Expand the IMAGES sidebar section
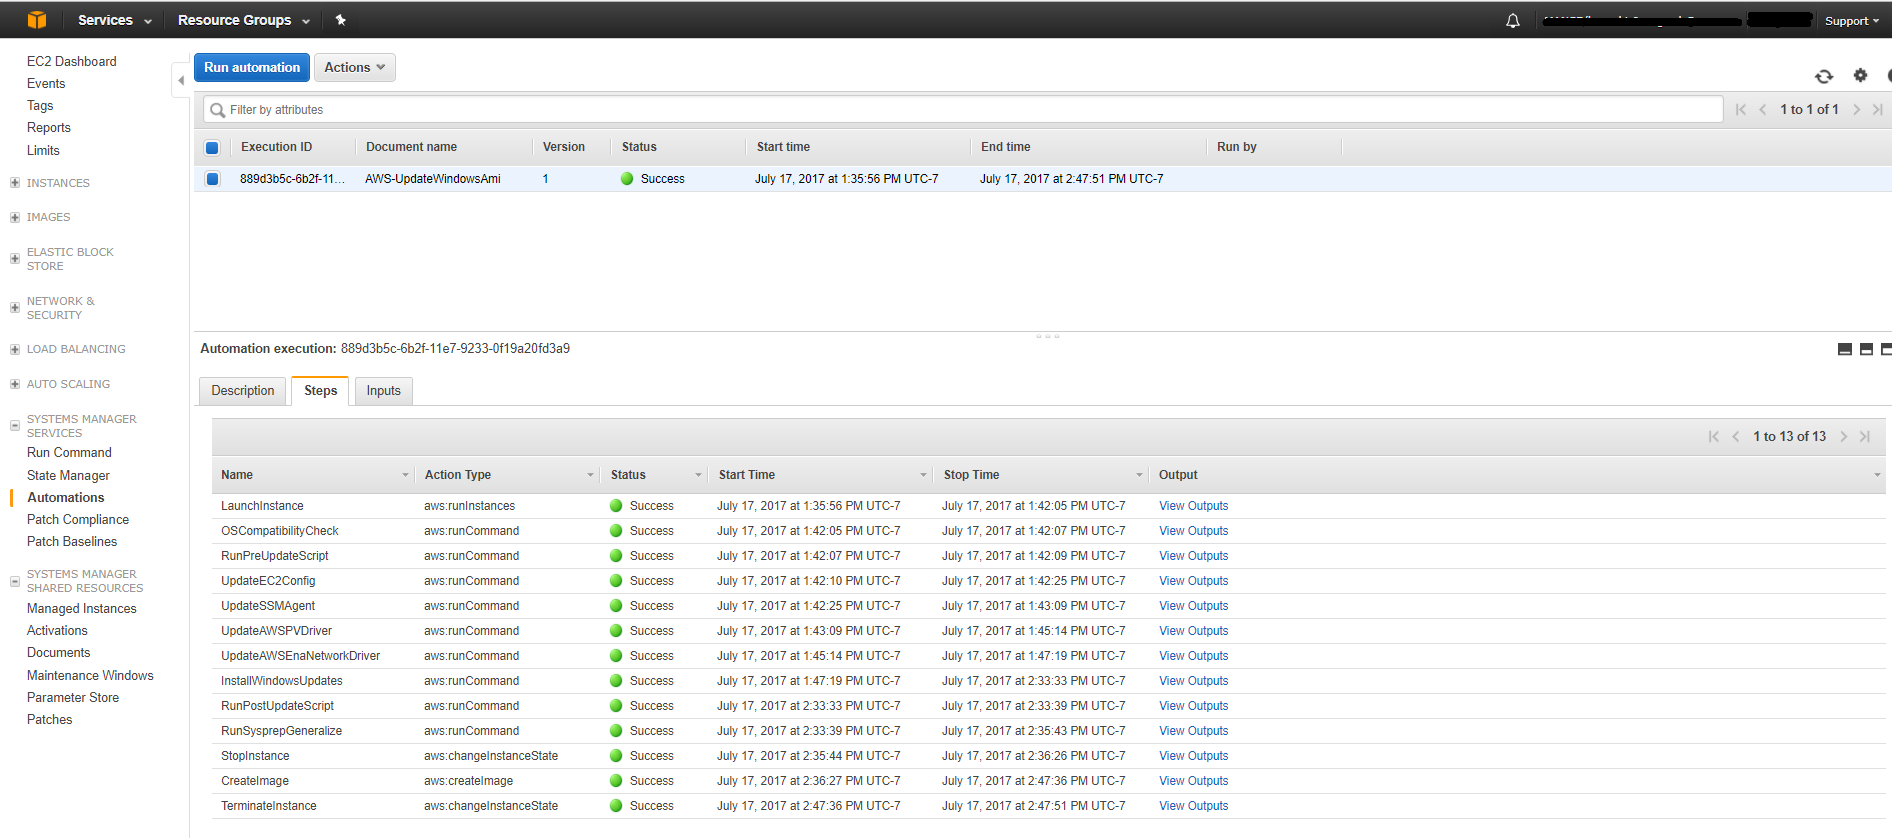Screen dimensions: 1892x838 click(x=15, y=217)
